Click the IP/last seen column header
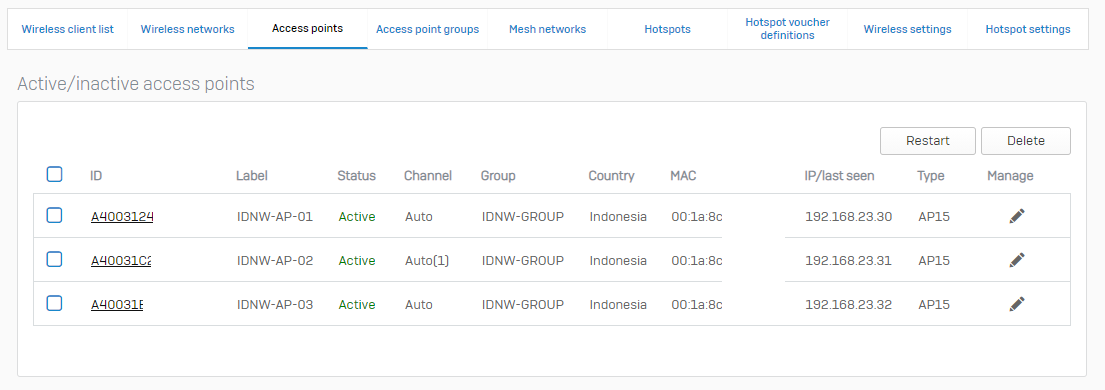The width and height of the screenshot is (1105, 390). (x=839, y=176)
